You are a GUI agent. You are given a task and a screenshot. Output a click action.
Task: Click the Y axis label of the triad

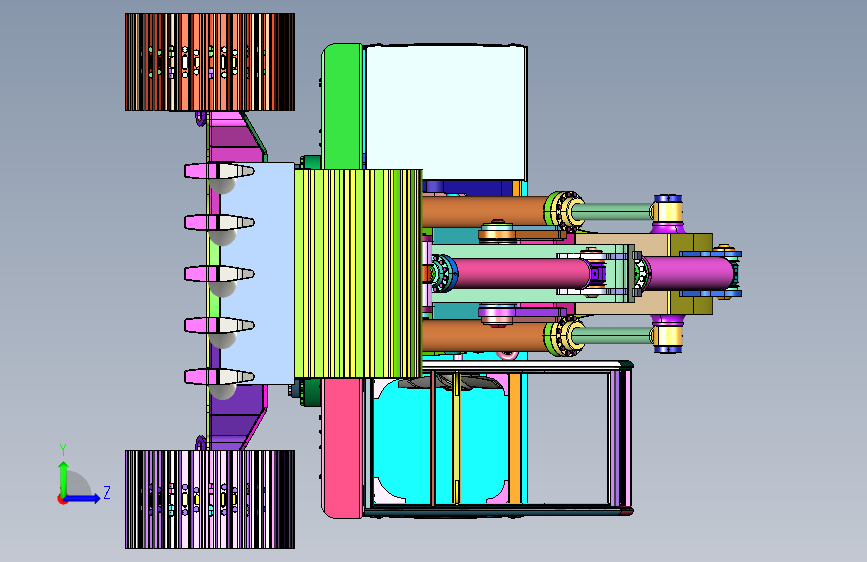(63, 449)
